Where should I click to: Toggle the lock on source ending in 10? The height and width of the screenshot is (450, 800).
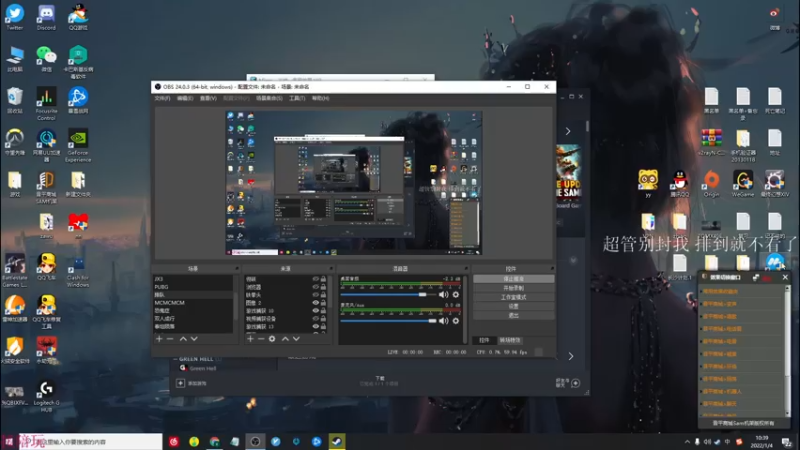point(323,310)
